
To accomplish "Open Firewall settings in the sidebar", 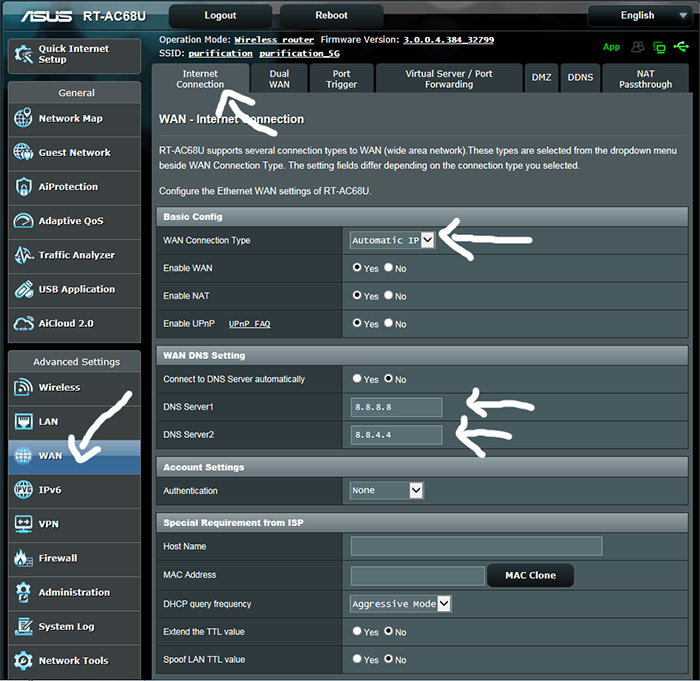I will click(58, 558).
